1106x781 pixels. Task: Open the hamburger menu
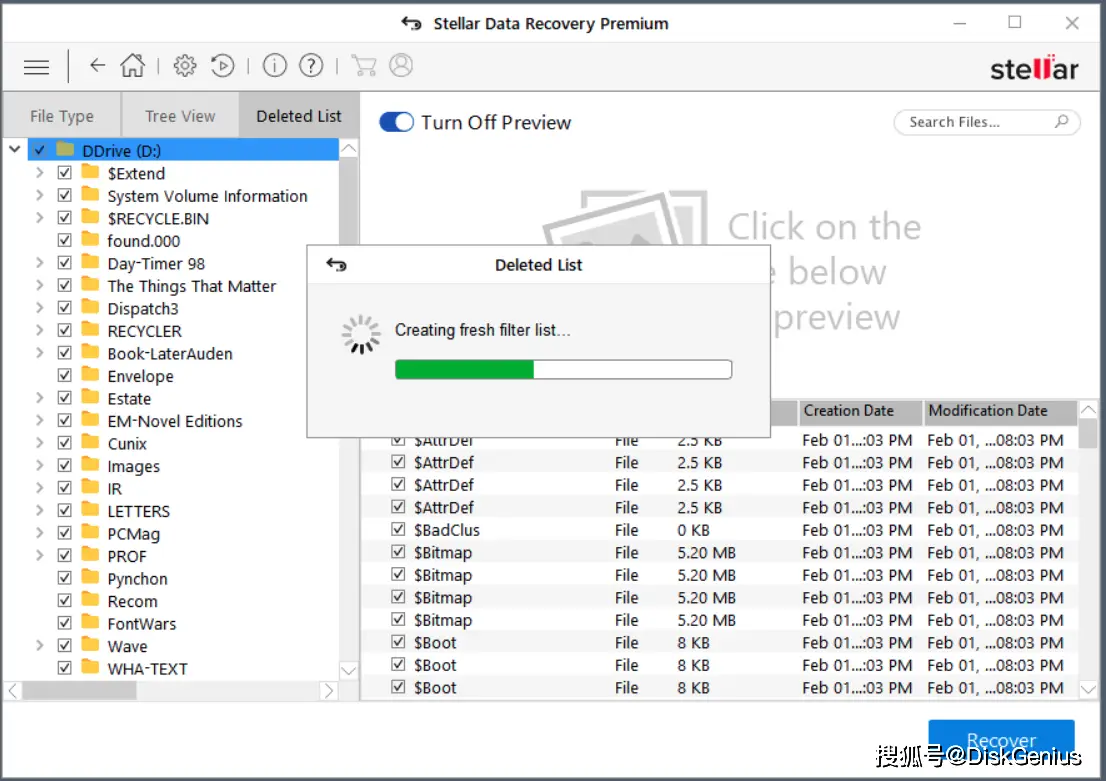[x=36, y=67]
